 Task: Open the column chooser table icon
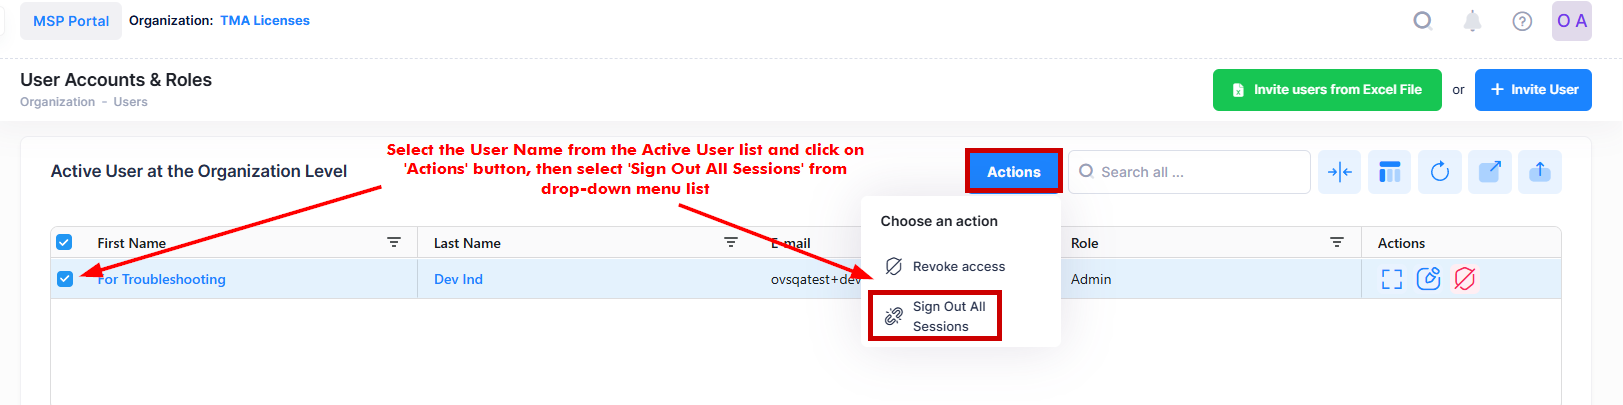tap(1389, 172)
